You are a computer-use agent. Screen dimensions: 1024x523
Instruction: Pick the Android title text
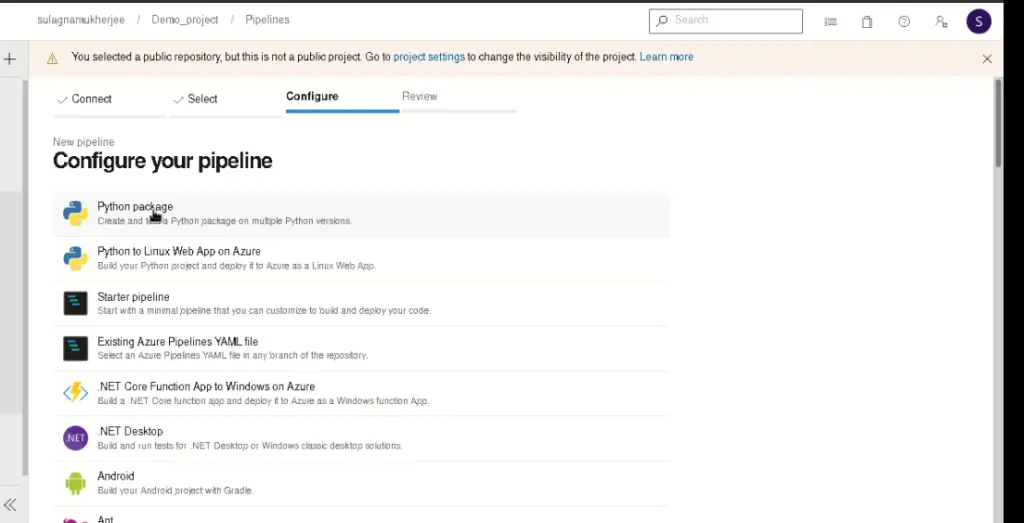pos(116,477)
